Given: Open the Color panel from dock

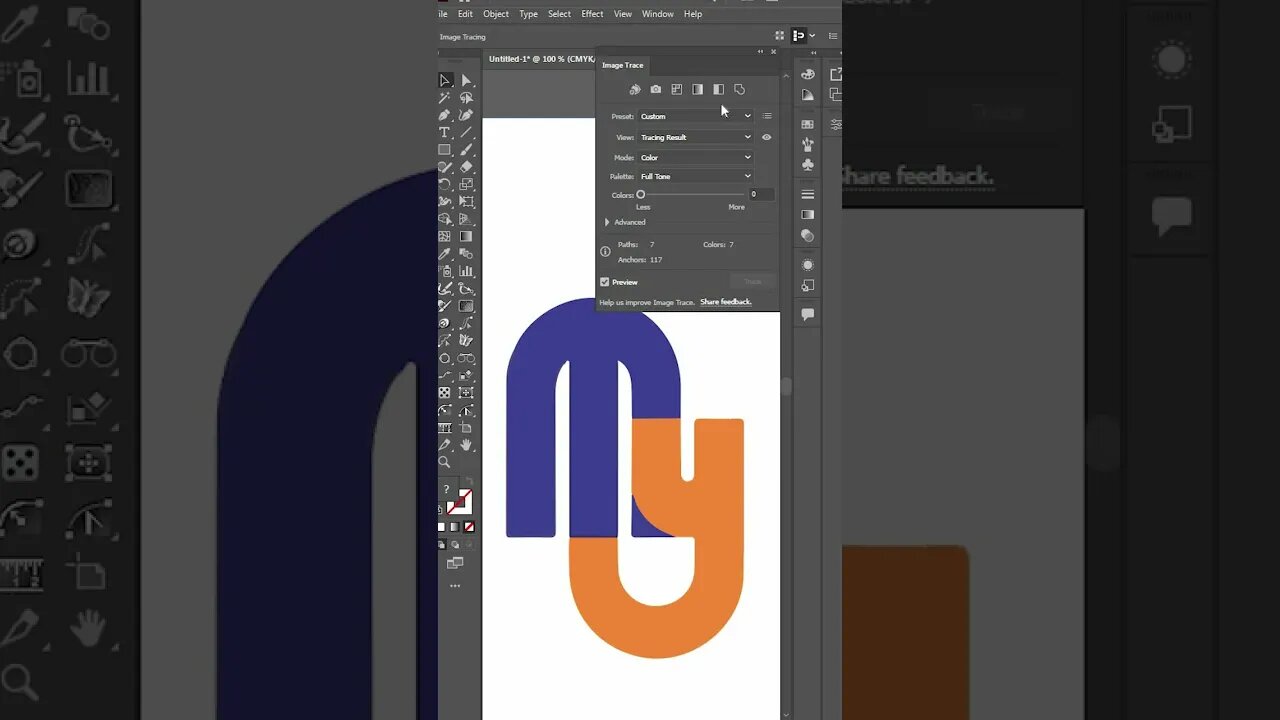Looking at the screenshot, I should pos(808,74).
